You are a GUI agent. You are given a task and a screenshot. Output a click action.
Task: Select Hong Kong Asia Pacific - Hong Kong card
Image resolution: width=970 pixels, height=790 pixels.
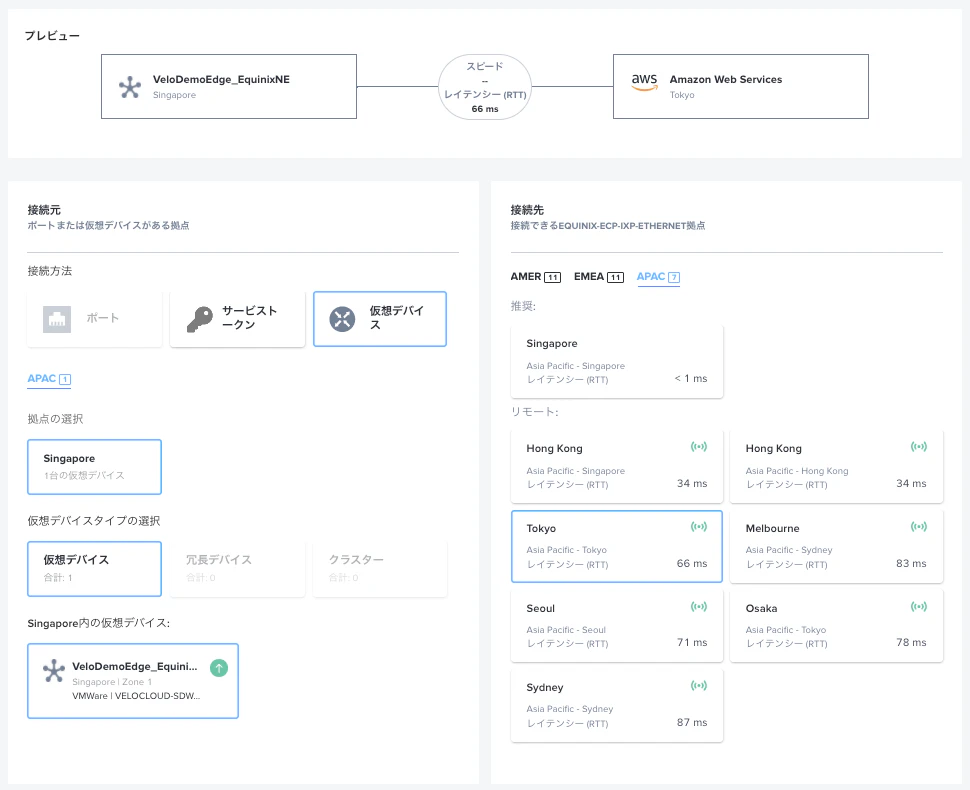836,467
